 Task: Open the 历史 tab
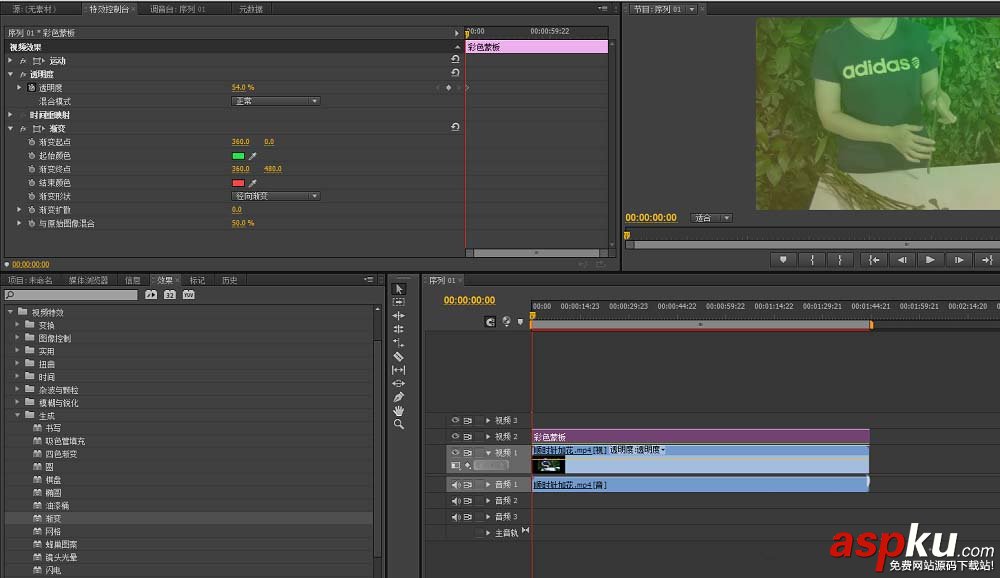pyautogui.click(x=229, y=280)
